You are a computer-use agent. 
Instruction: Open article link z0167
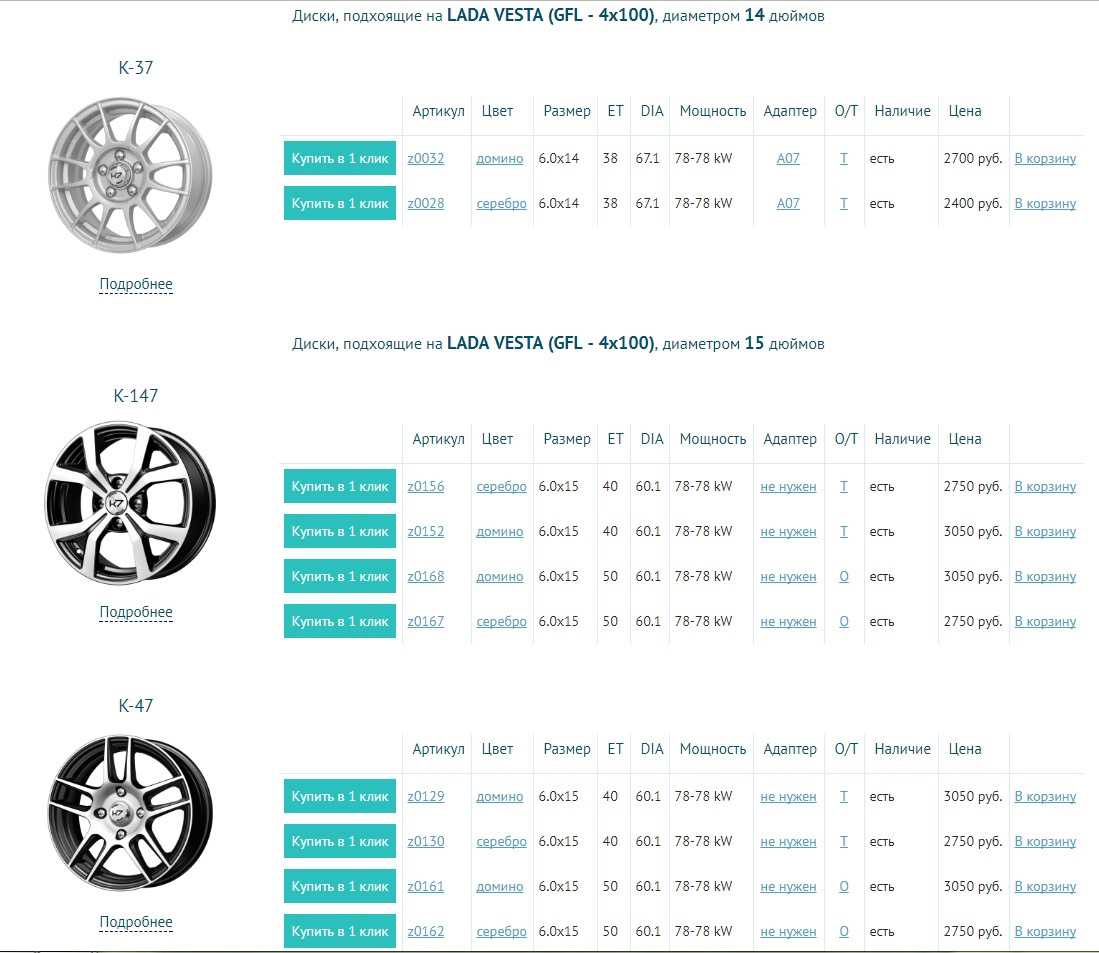click(x=425, y=621)
